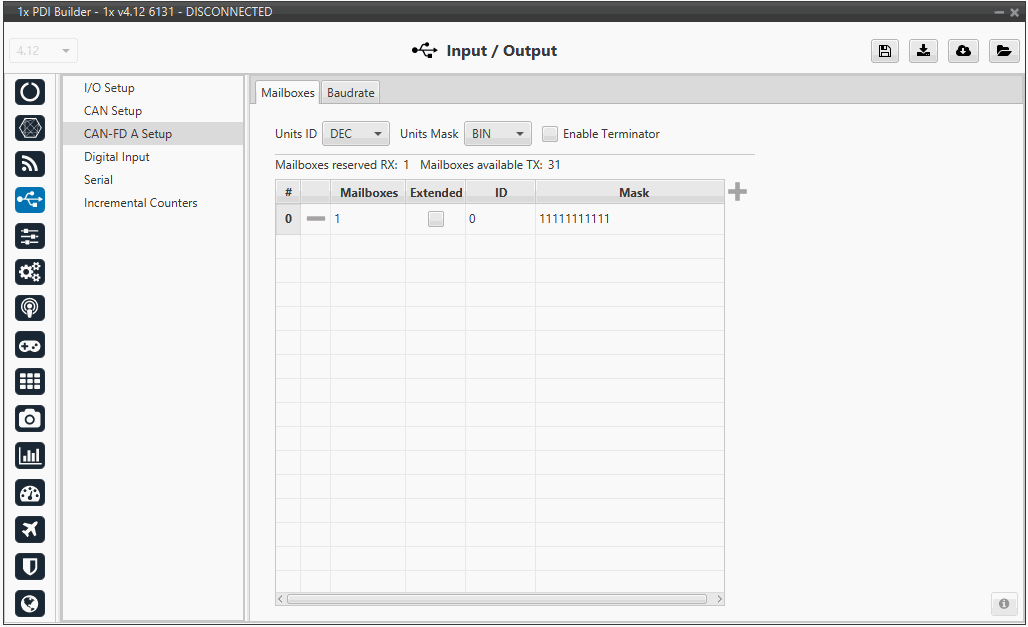This screenshot has width=1028, height=627.
Task: Edit the ID value 0 in row 0
Action: click(500, 219)
